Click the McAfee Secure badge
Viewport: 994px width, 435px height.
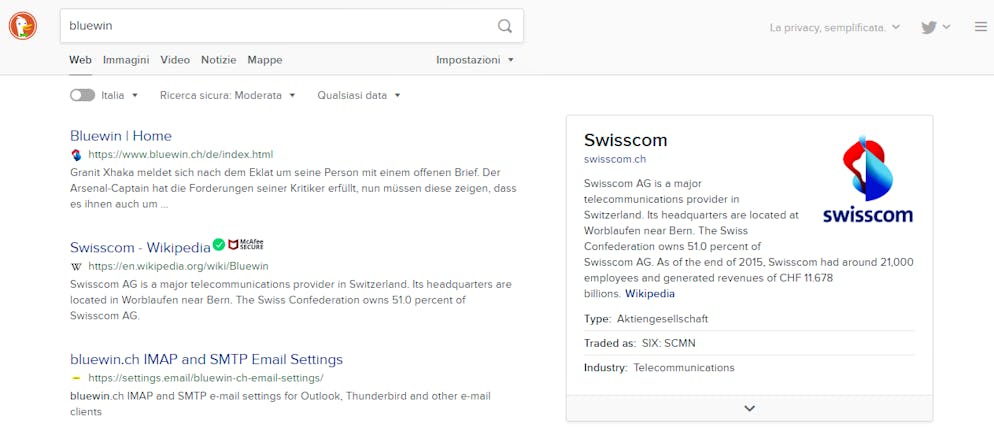coord(246,244)
